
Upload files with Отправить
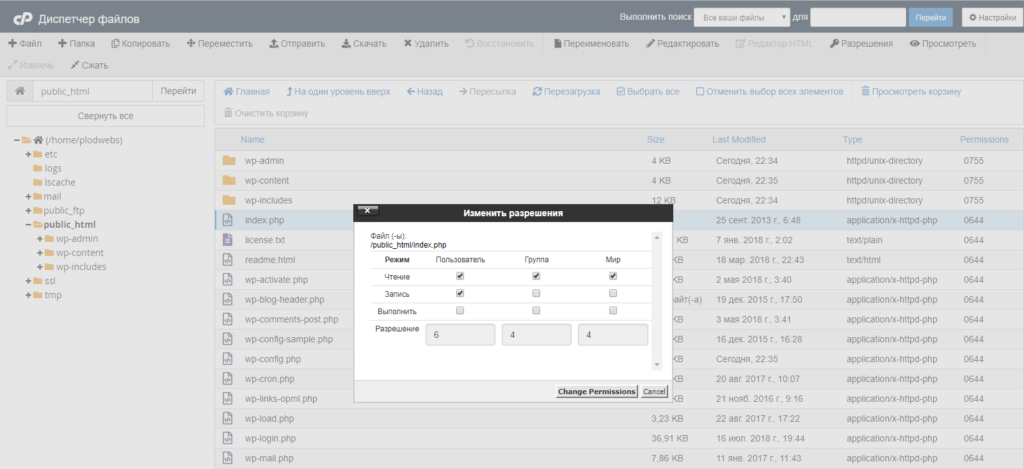(297, 44)
